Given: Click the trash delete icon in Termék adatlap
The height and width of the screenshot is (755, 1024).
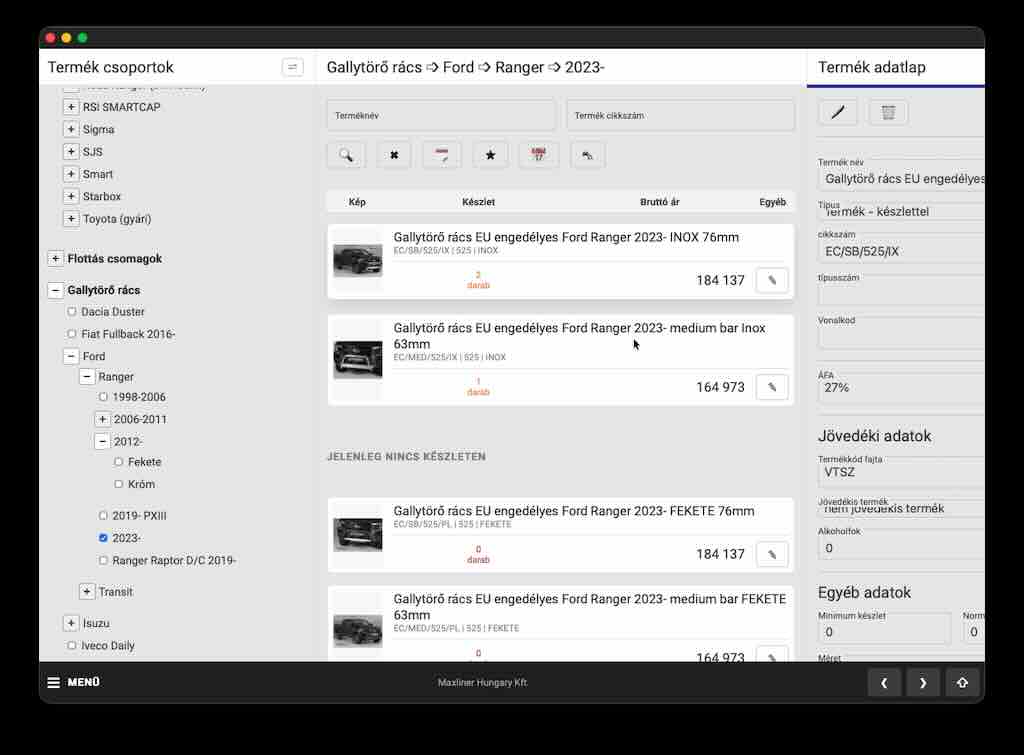Looking at the screenshot, I should coord(888,112).
